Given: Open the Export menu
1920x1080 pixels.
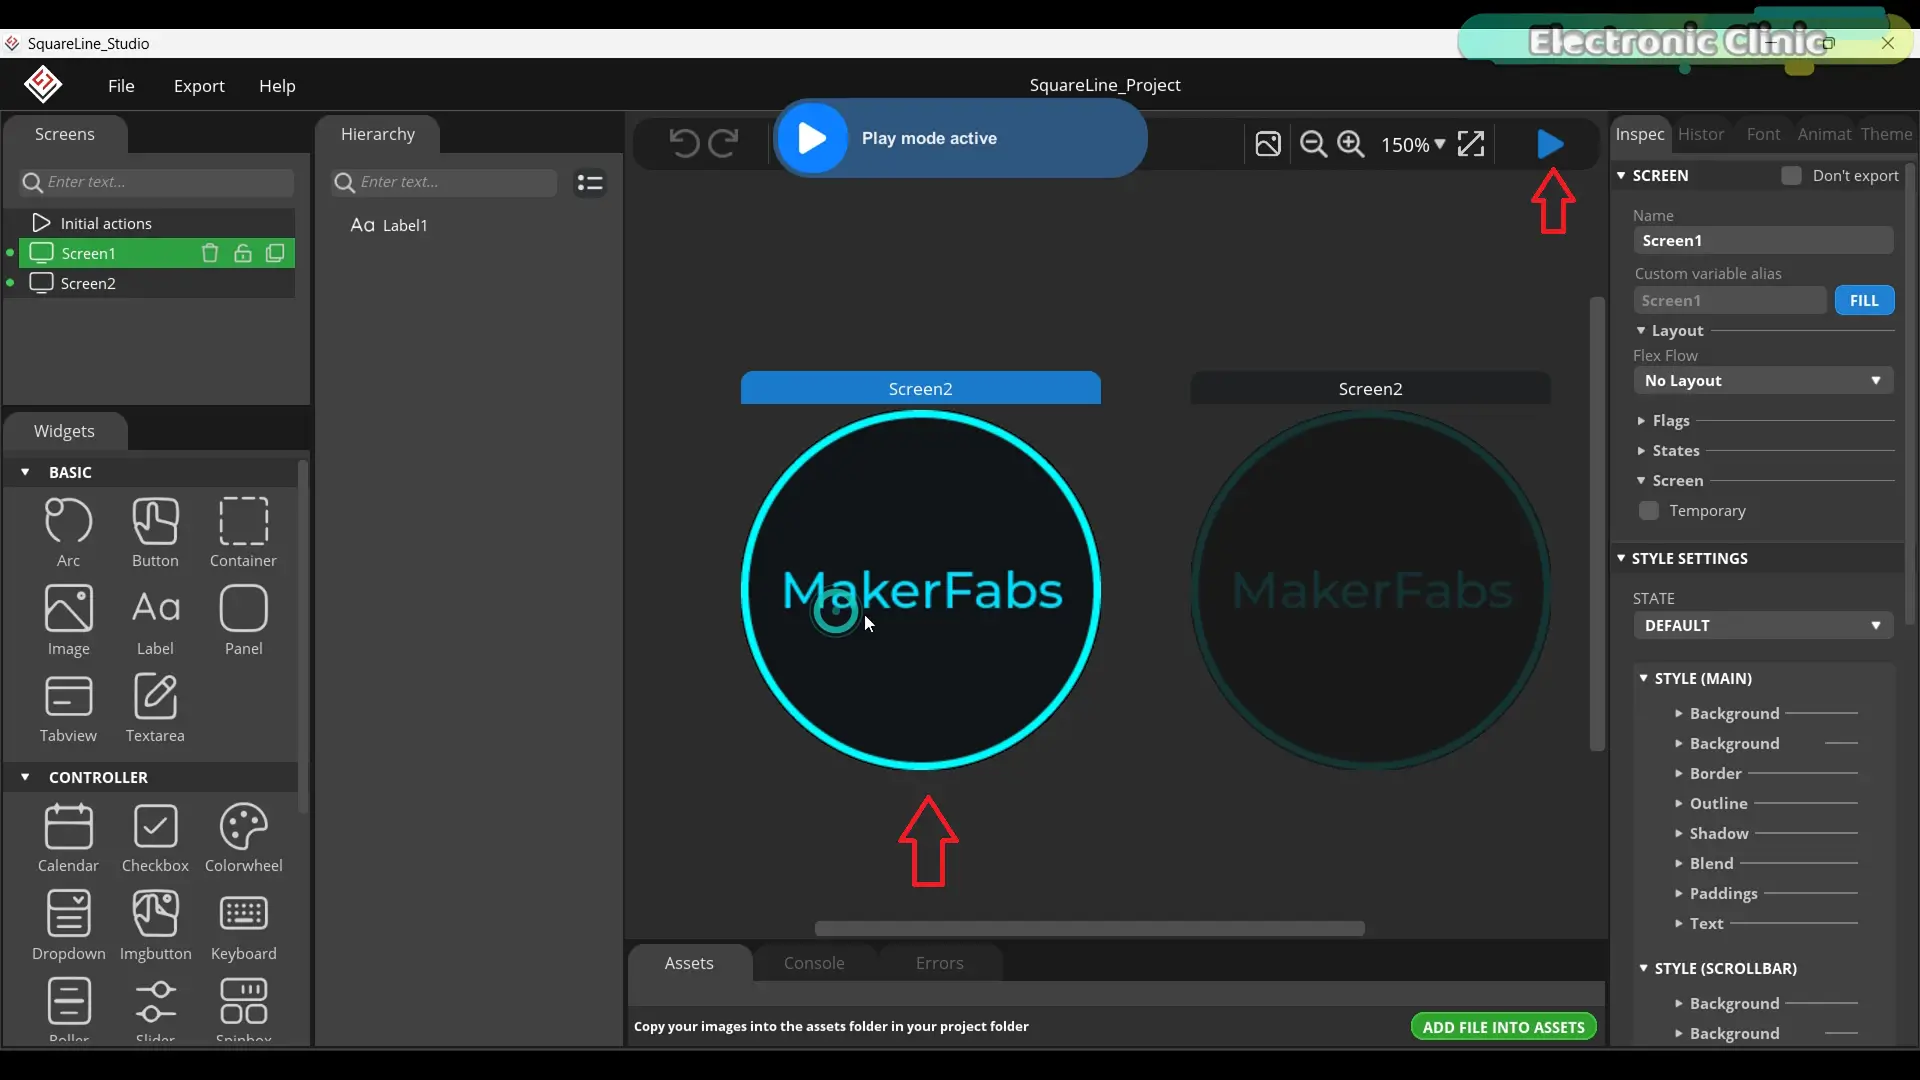Looking at the screenshot, I should tap(199, 86).
